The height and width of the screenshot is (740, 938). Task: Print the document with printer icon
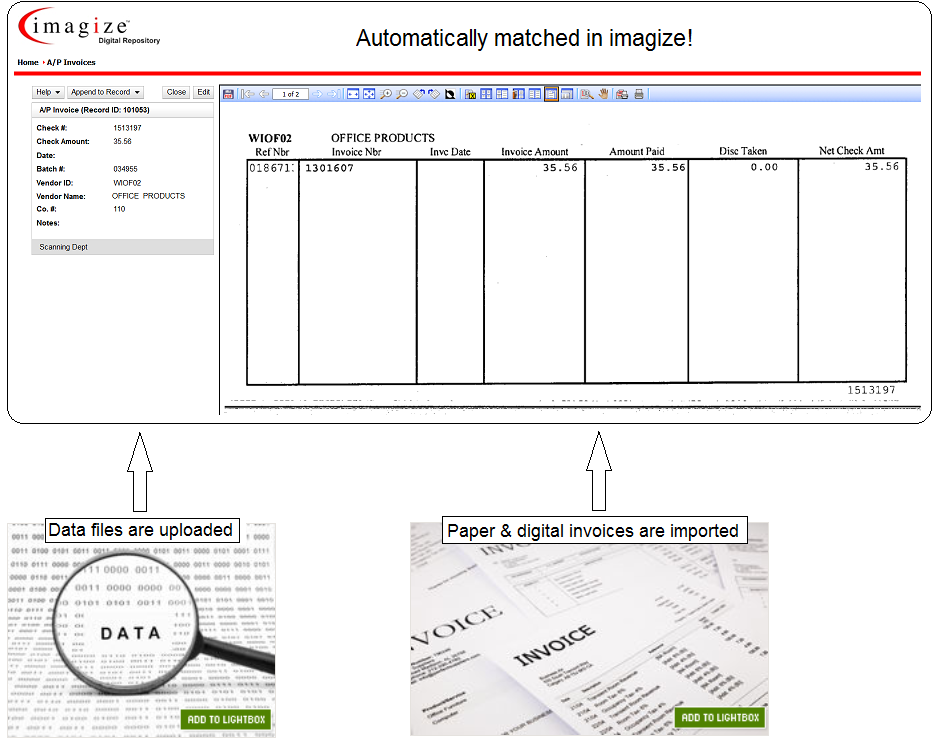[x=639, y=94]
